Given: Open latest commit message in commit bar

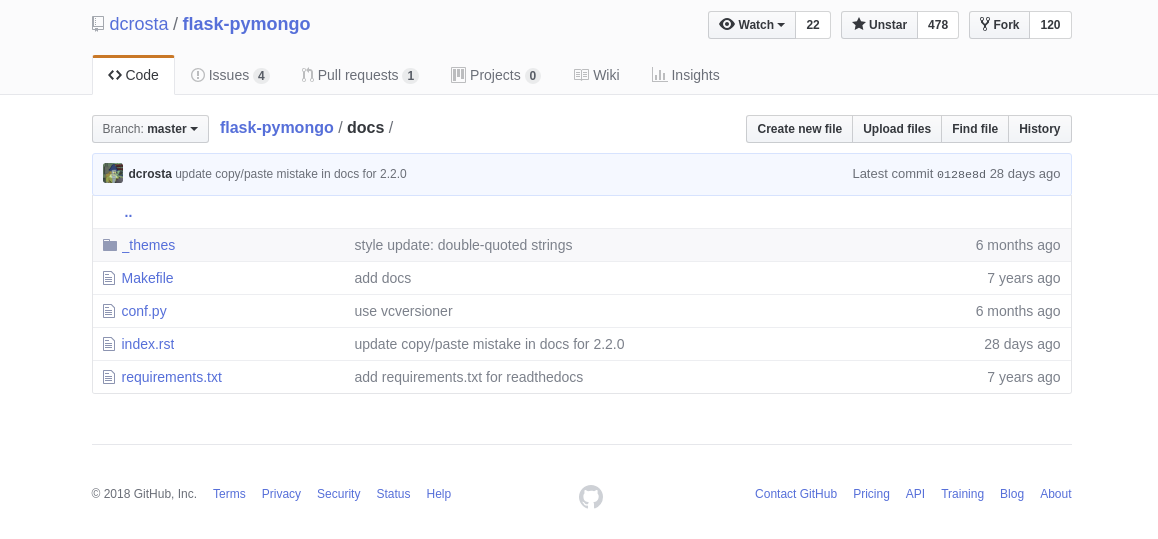Looking at the screenshot, I should (291, 174).
